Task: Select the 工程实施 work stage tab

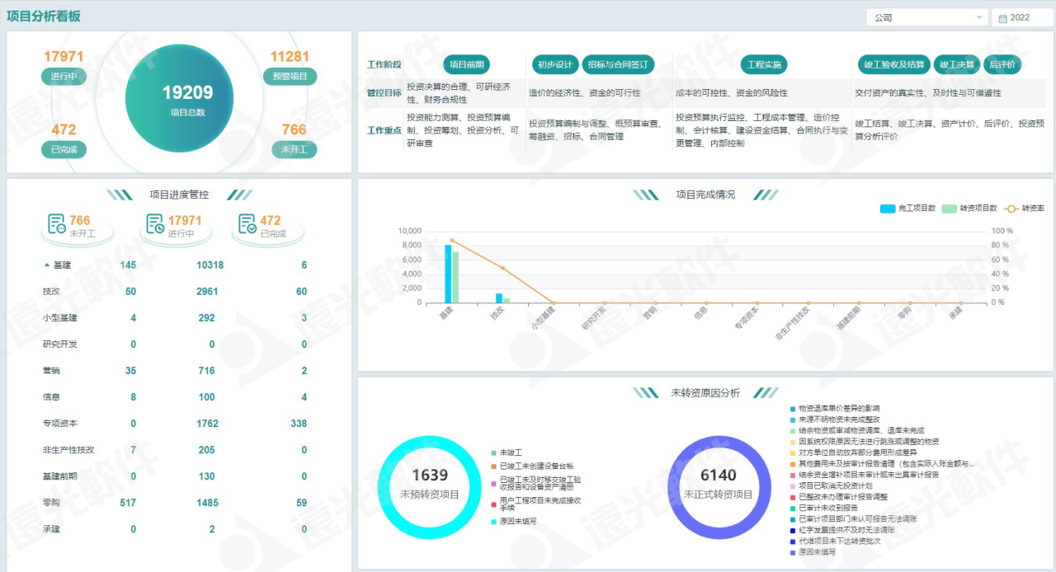Action: pos(764,65)
